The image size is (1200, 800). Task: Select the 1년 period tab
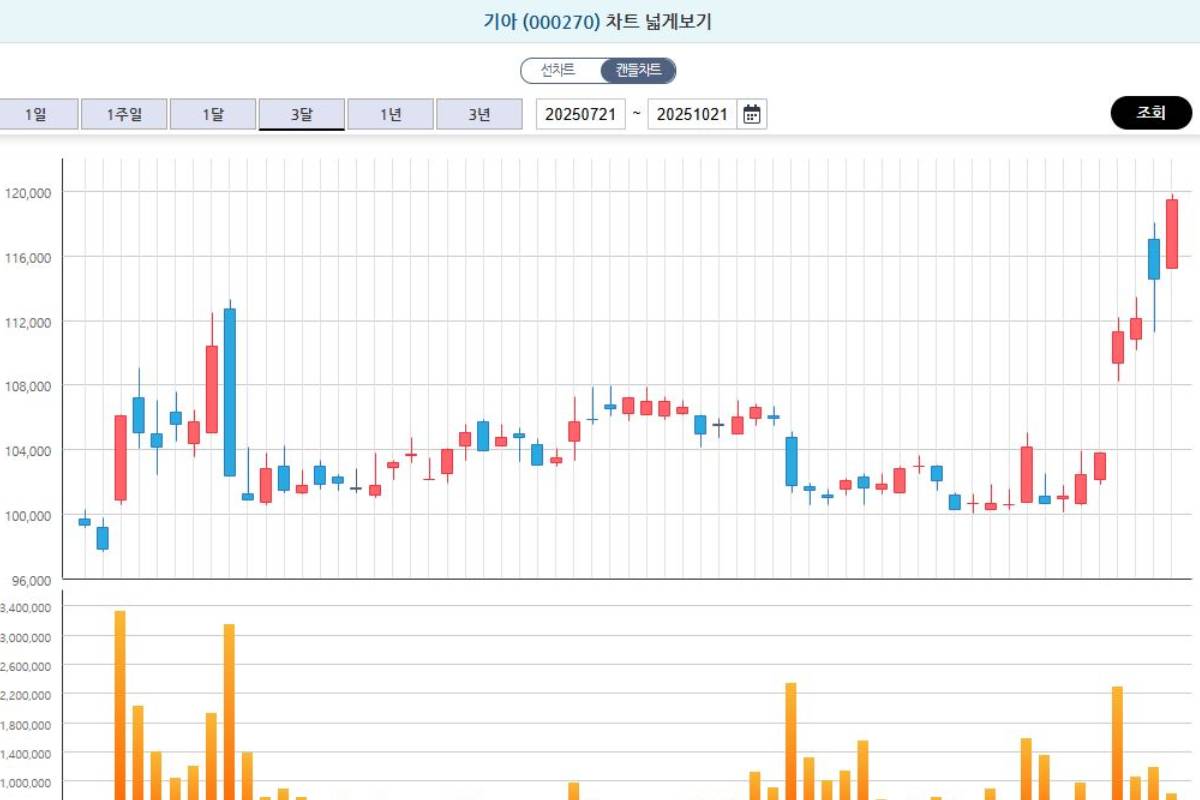click(390, 114)
